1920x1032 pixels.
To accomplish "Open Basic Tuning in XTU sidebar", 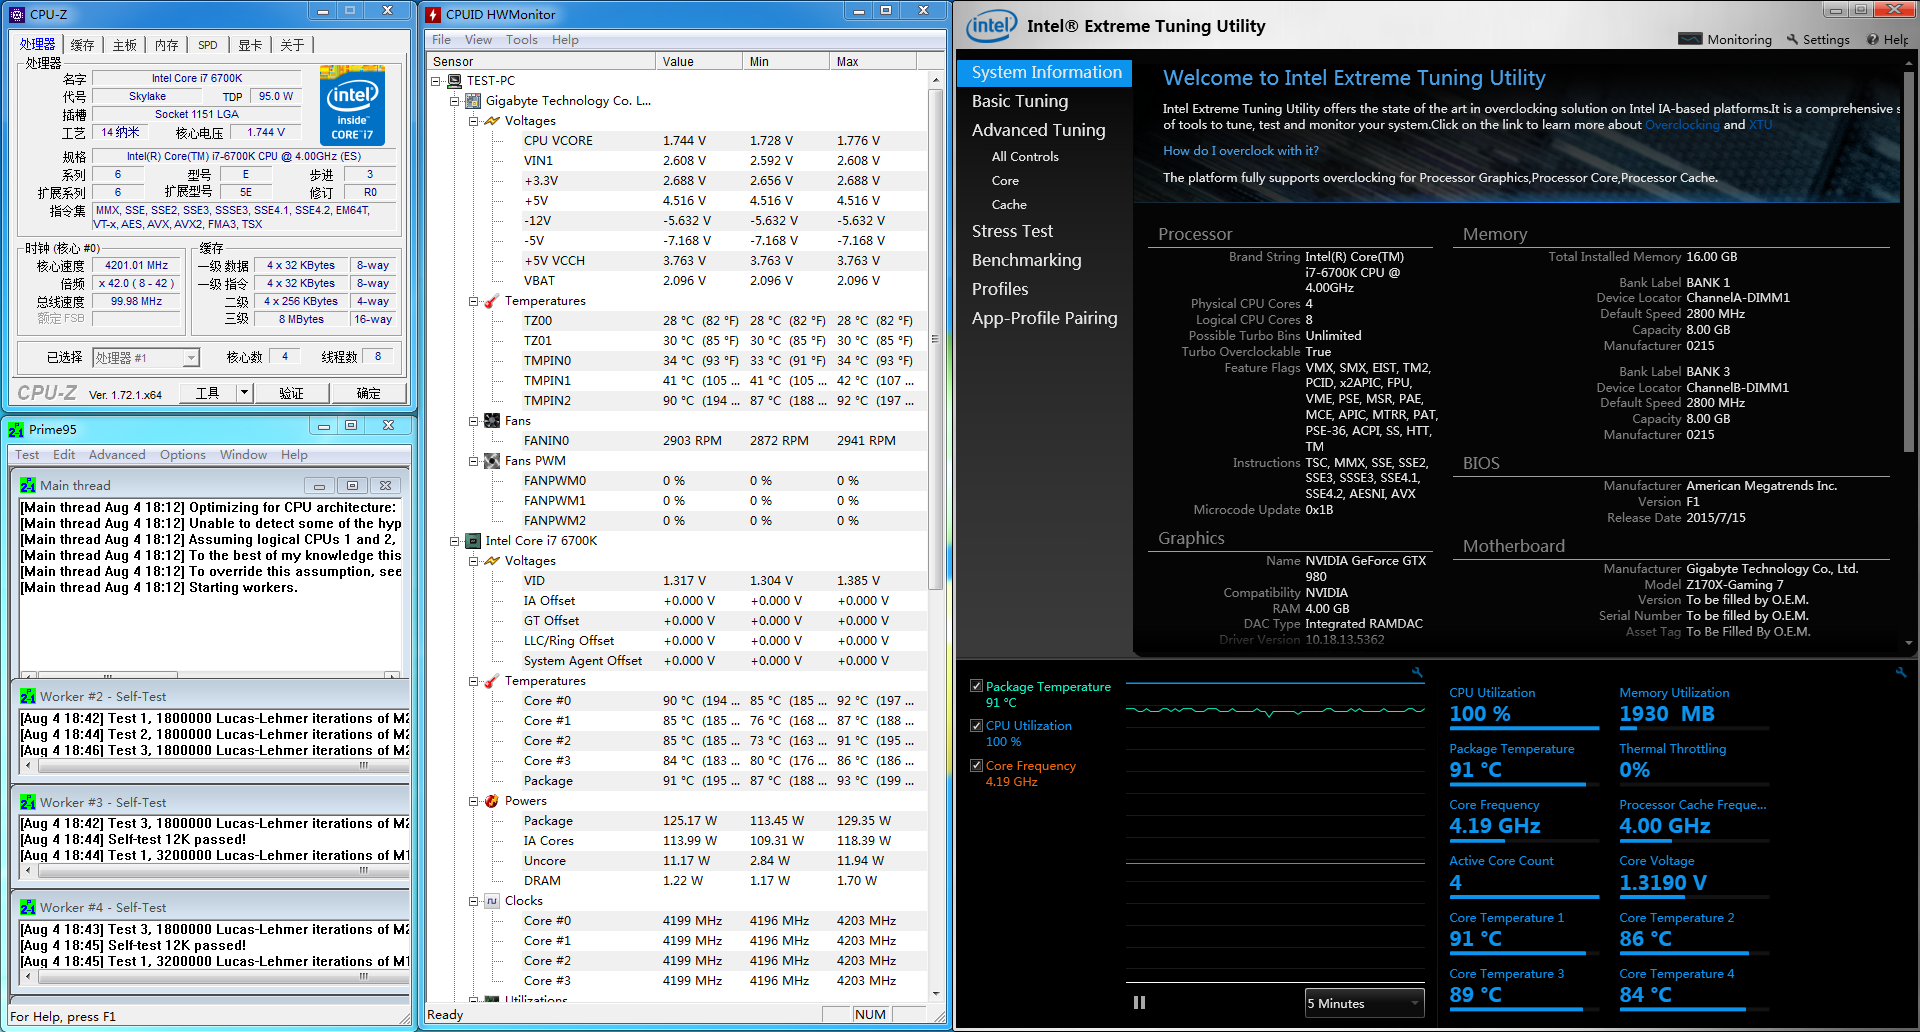I will [x=1020, y=101].
